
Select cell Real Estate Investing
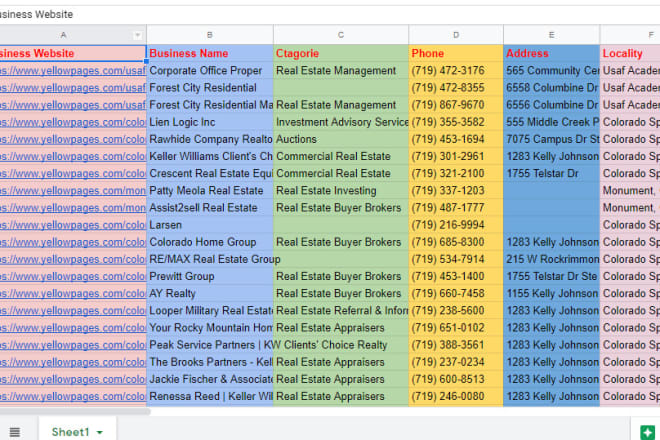[x=341, y=191]
